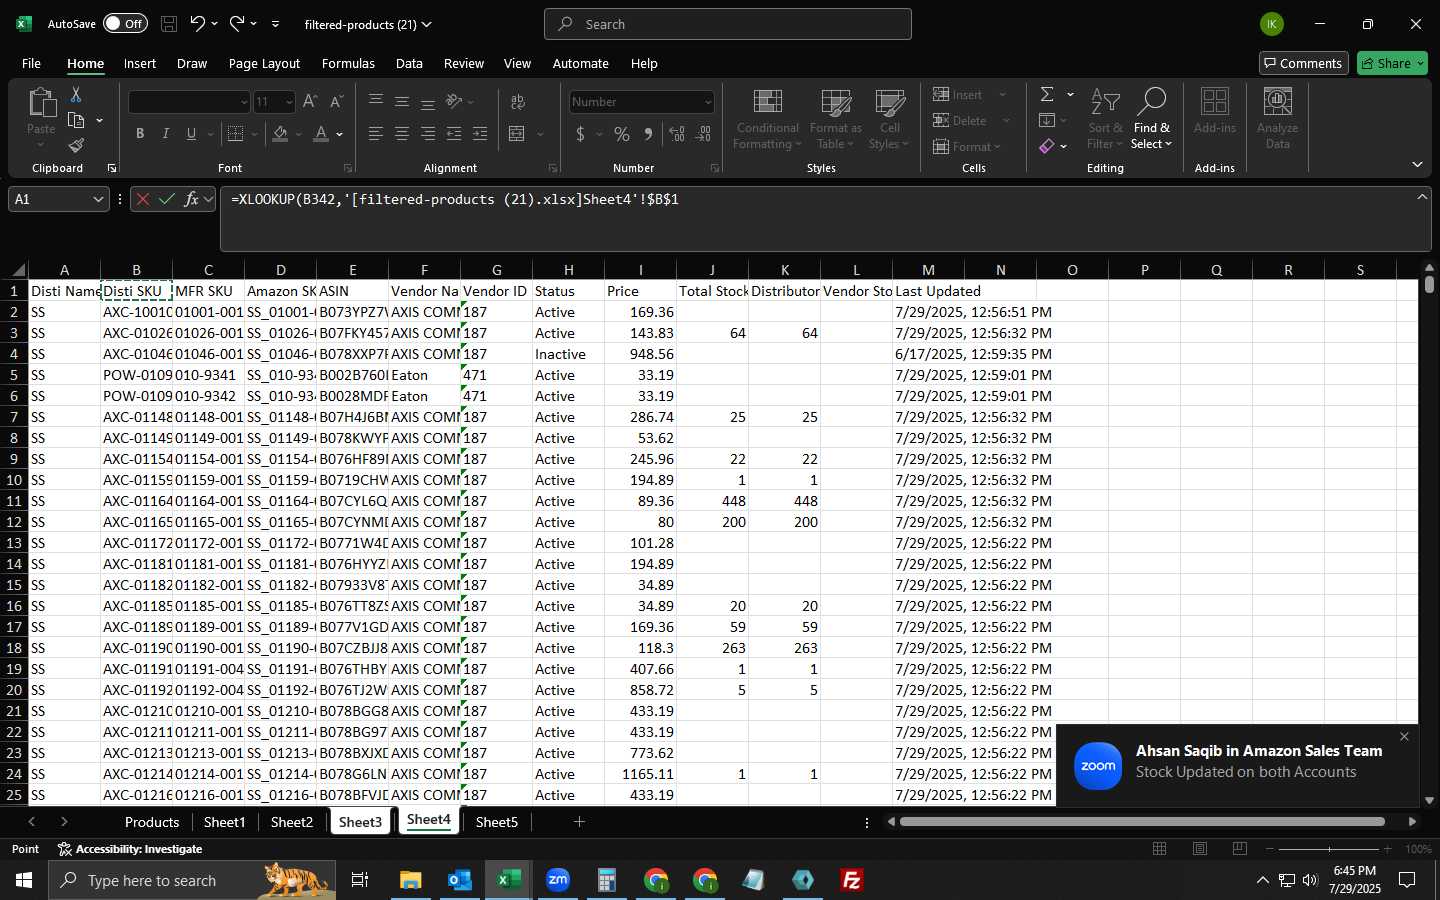
Task: Confirm the formula with check mark
Action: pos(167,199)
